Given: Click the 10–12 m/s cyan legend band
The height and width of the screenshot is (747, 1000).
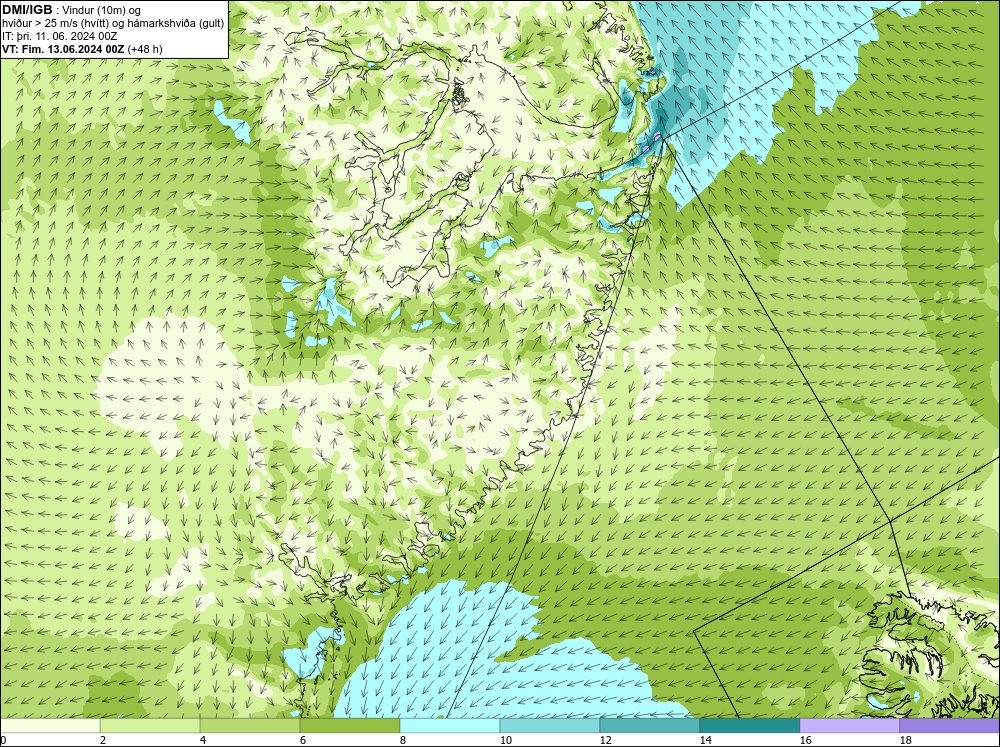Looking at the screenshot, I should click(550, 726).
